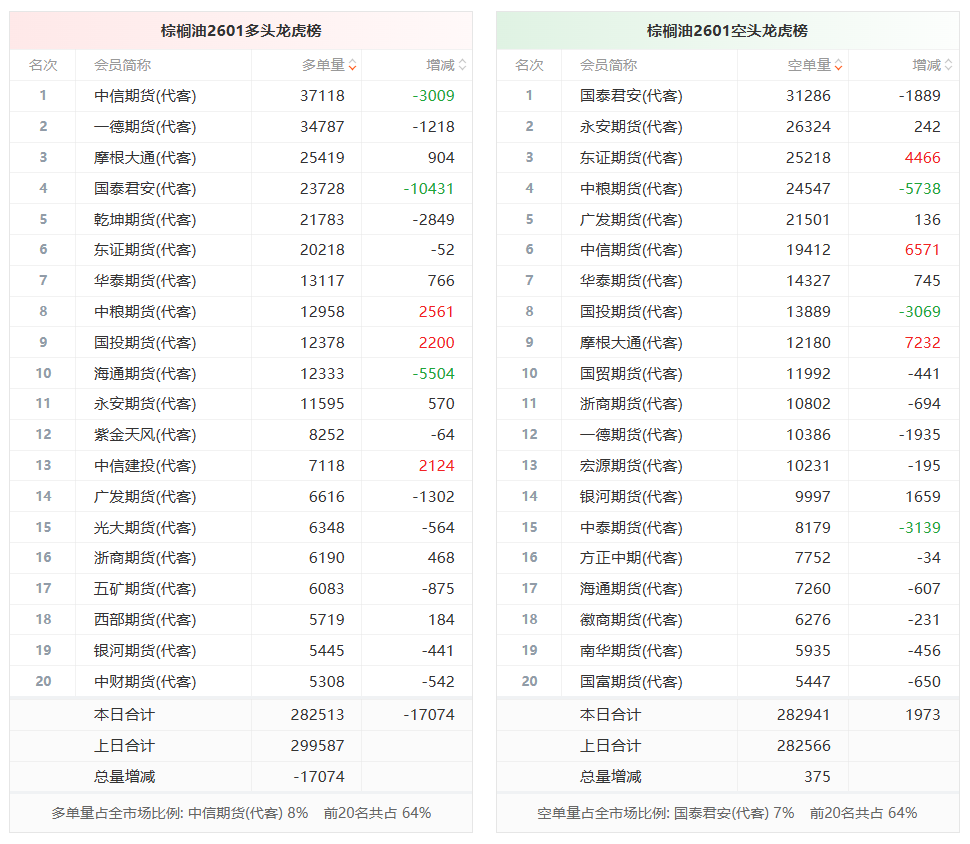
Task: Click 空单量 column header
Action: (810, 65)
